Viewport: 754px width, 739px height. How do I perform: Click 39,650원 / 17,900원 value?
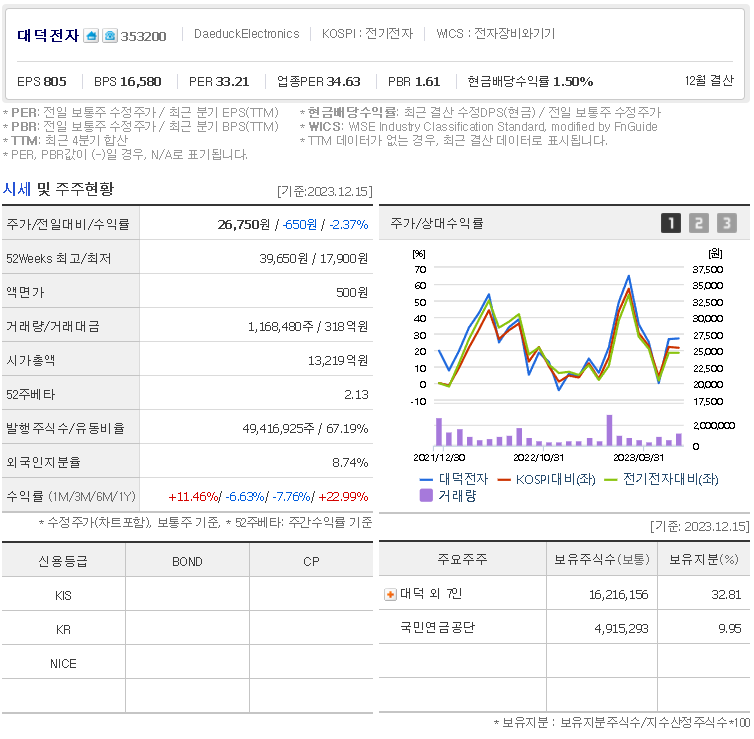click(314, 259)
